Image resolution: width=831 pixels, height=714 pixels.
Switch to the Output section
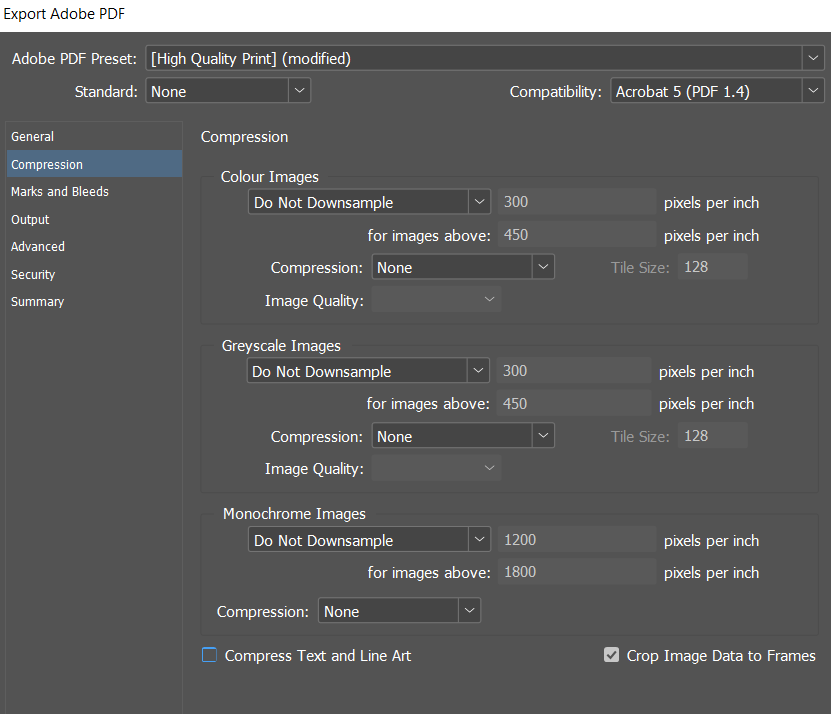(30, 219)
